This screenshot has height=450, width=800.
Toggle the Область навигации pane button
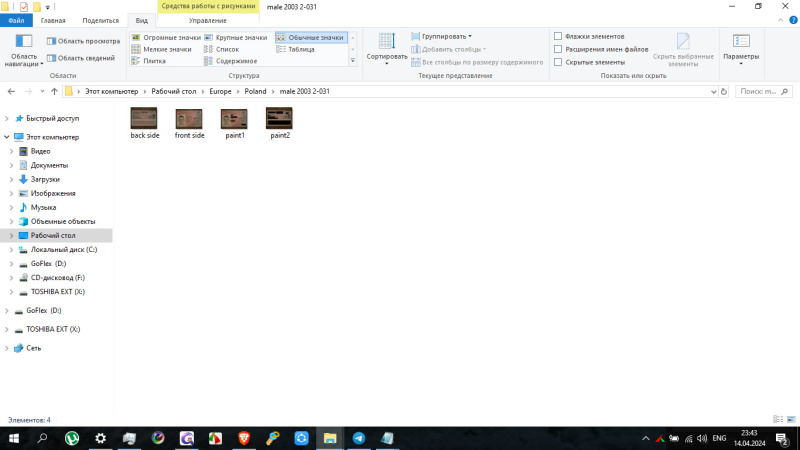point(24,47)
